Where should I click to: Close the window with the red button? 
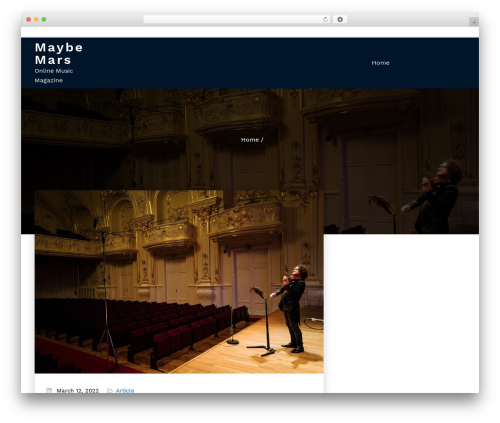(29, 20)
